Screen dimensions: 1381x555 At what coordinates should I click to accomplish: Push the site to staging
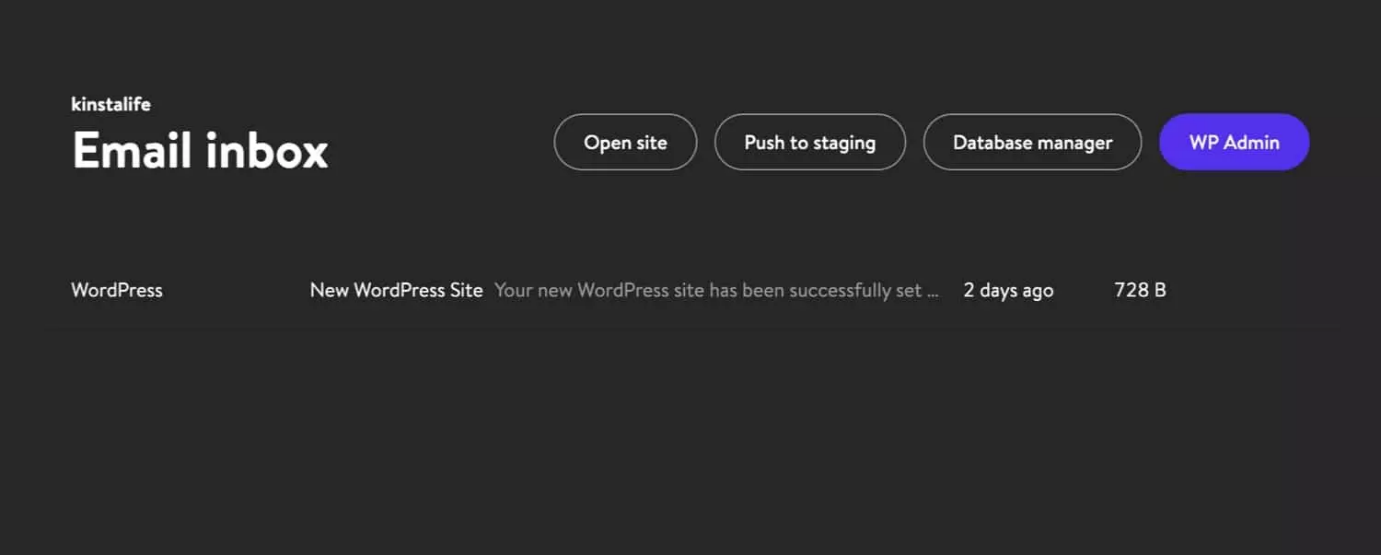[x=809, y=142]
